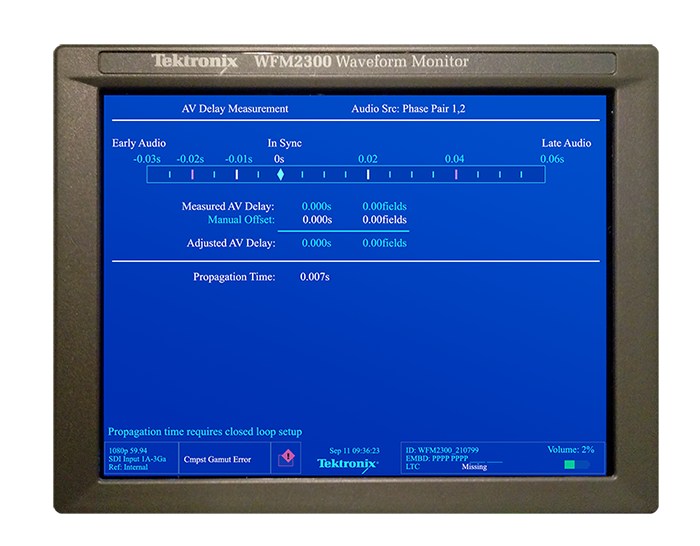
Task: Click the Adjusted AV Delay label
Action: click(x=231, y=243)
